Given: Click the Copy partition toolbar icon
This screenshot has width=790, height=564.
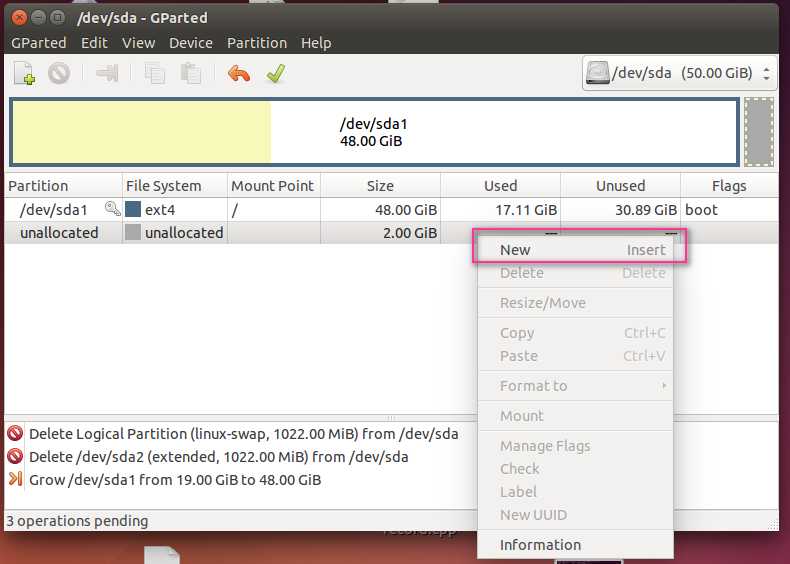Looking at the screenshot, I should pos(155,74).
